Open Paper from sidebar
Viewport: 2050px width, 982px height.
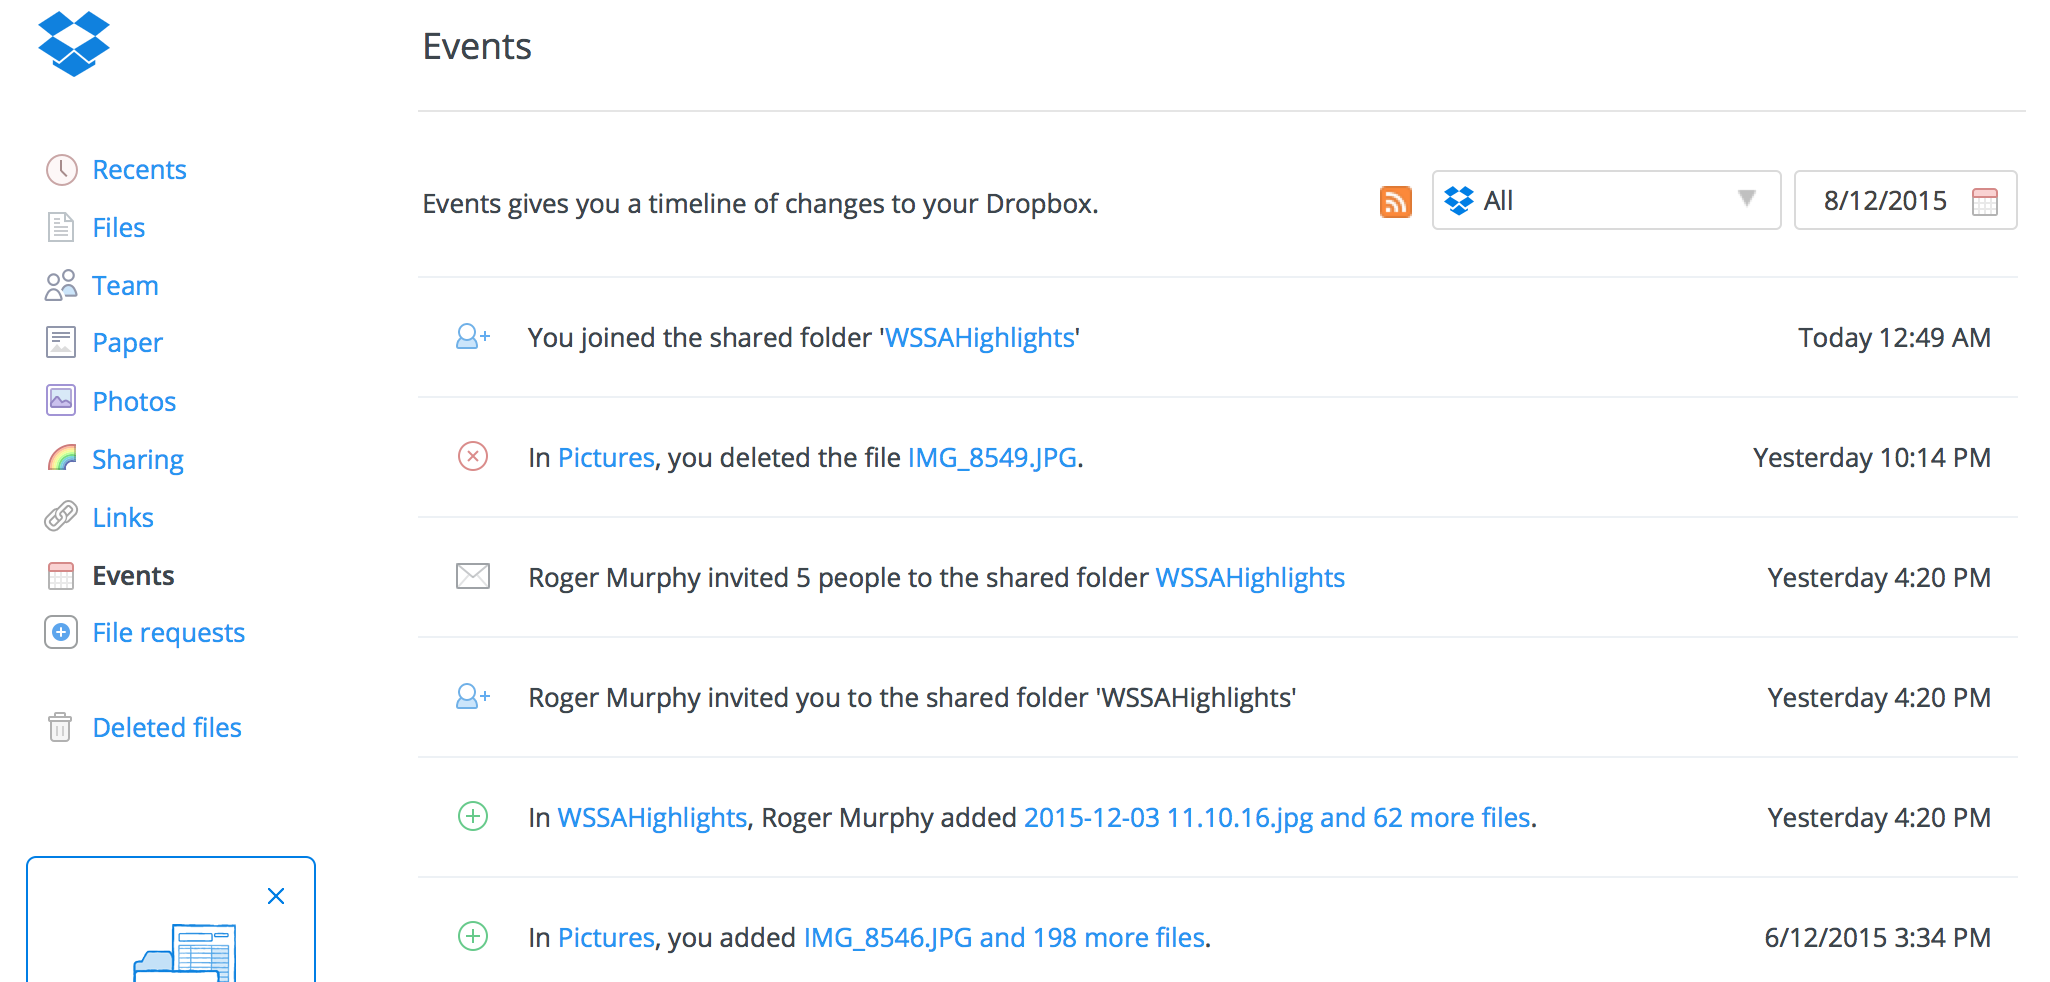(127, 343)
